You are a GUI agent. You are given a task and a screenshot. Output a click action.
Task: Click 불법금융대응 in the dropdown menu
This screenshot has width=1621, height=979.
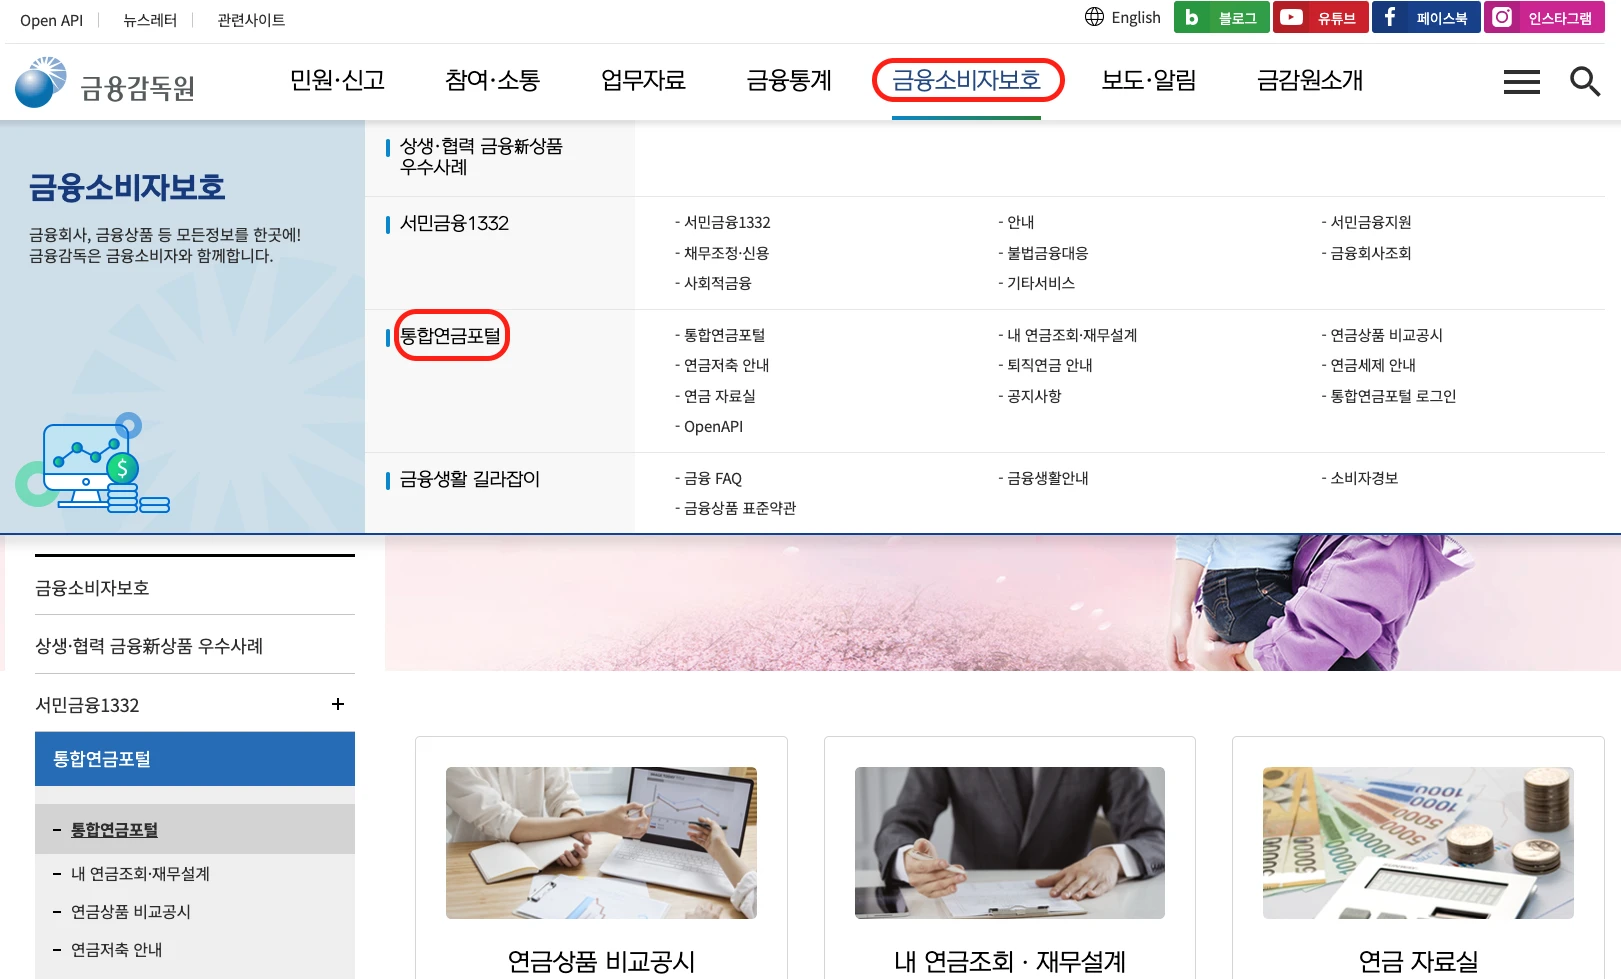1047,253
